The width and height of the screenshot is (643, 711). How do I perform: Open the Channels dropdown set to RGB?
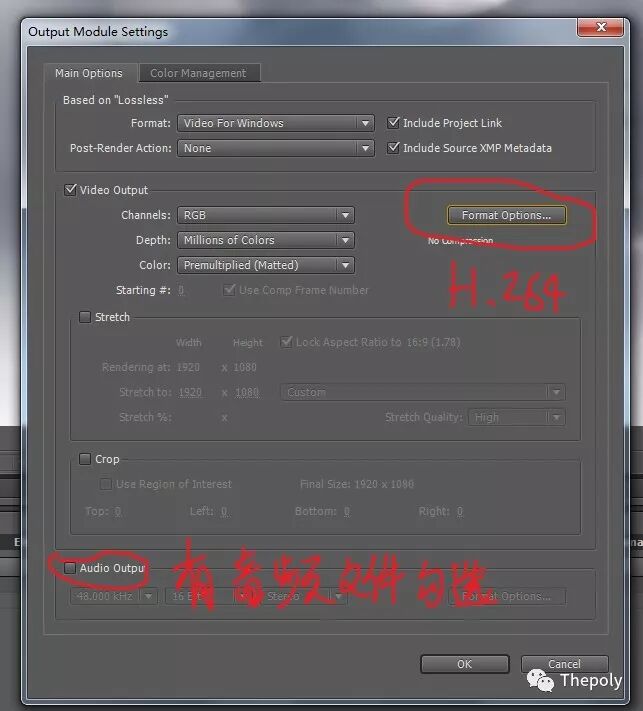tap(266, 215)
